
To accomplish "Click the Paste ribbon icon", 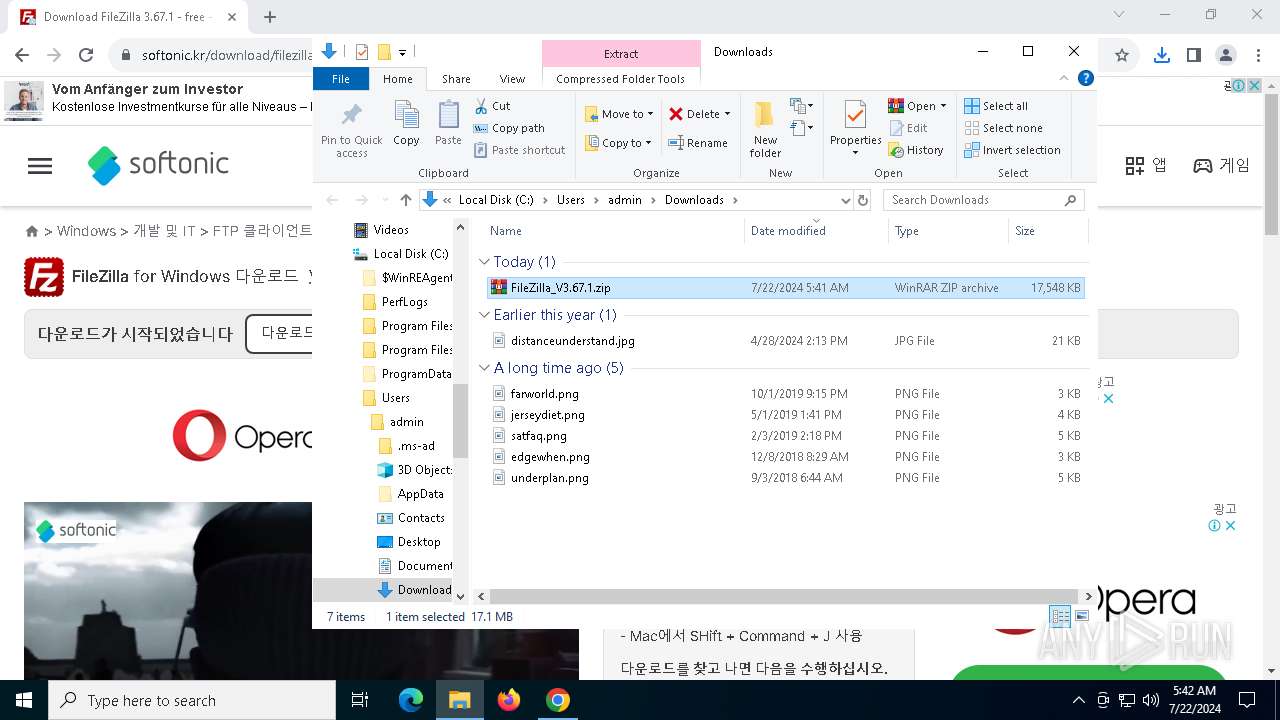I will point(448,116).
